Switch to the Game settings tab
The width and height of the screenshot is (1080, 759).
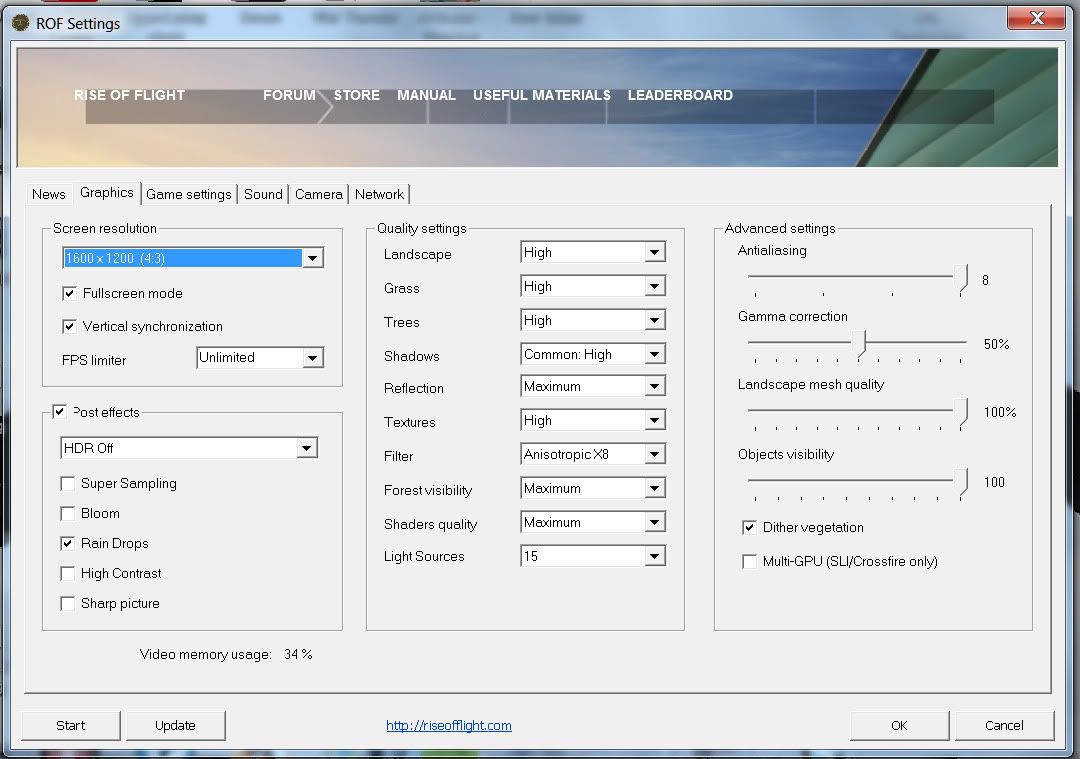189,194
